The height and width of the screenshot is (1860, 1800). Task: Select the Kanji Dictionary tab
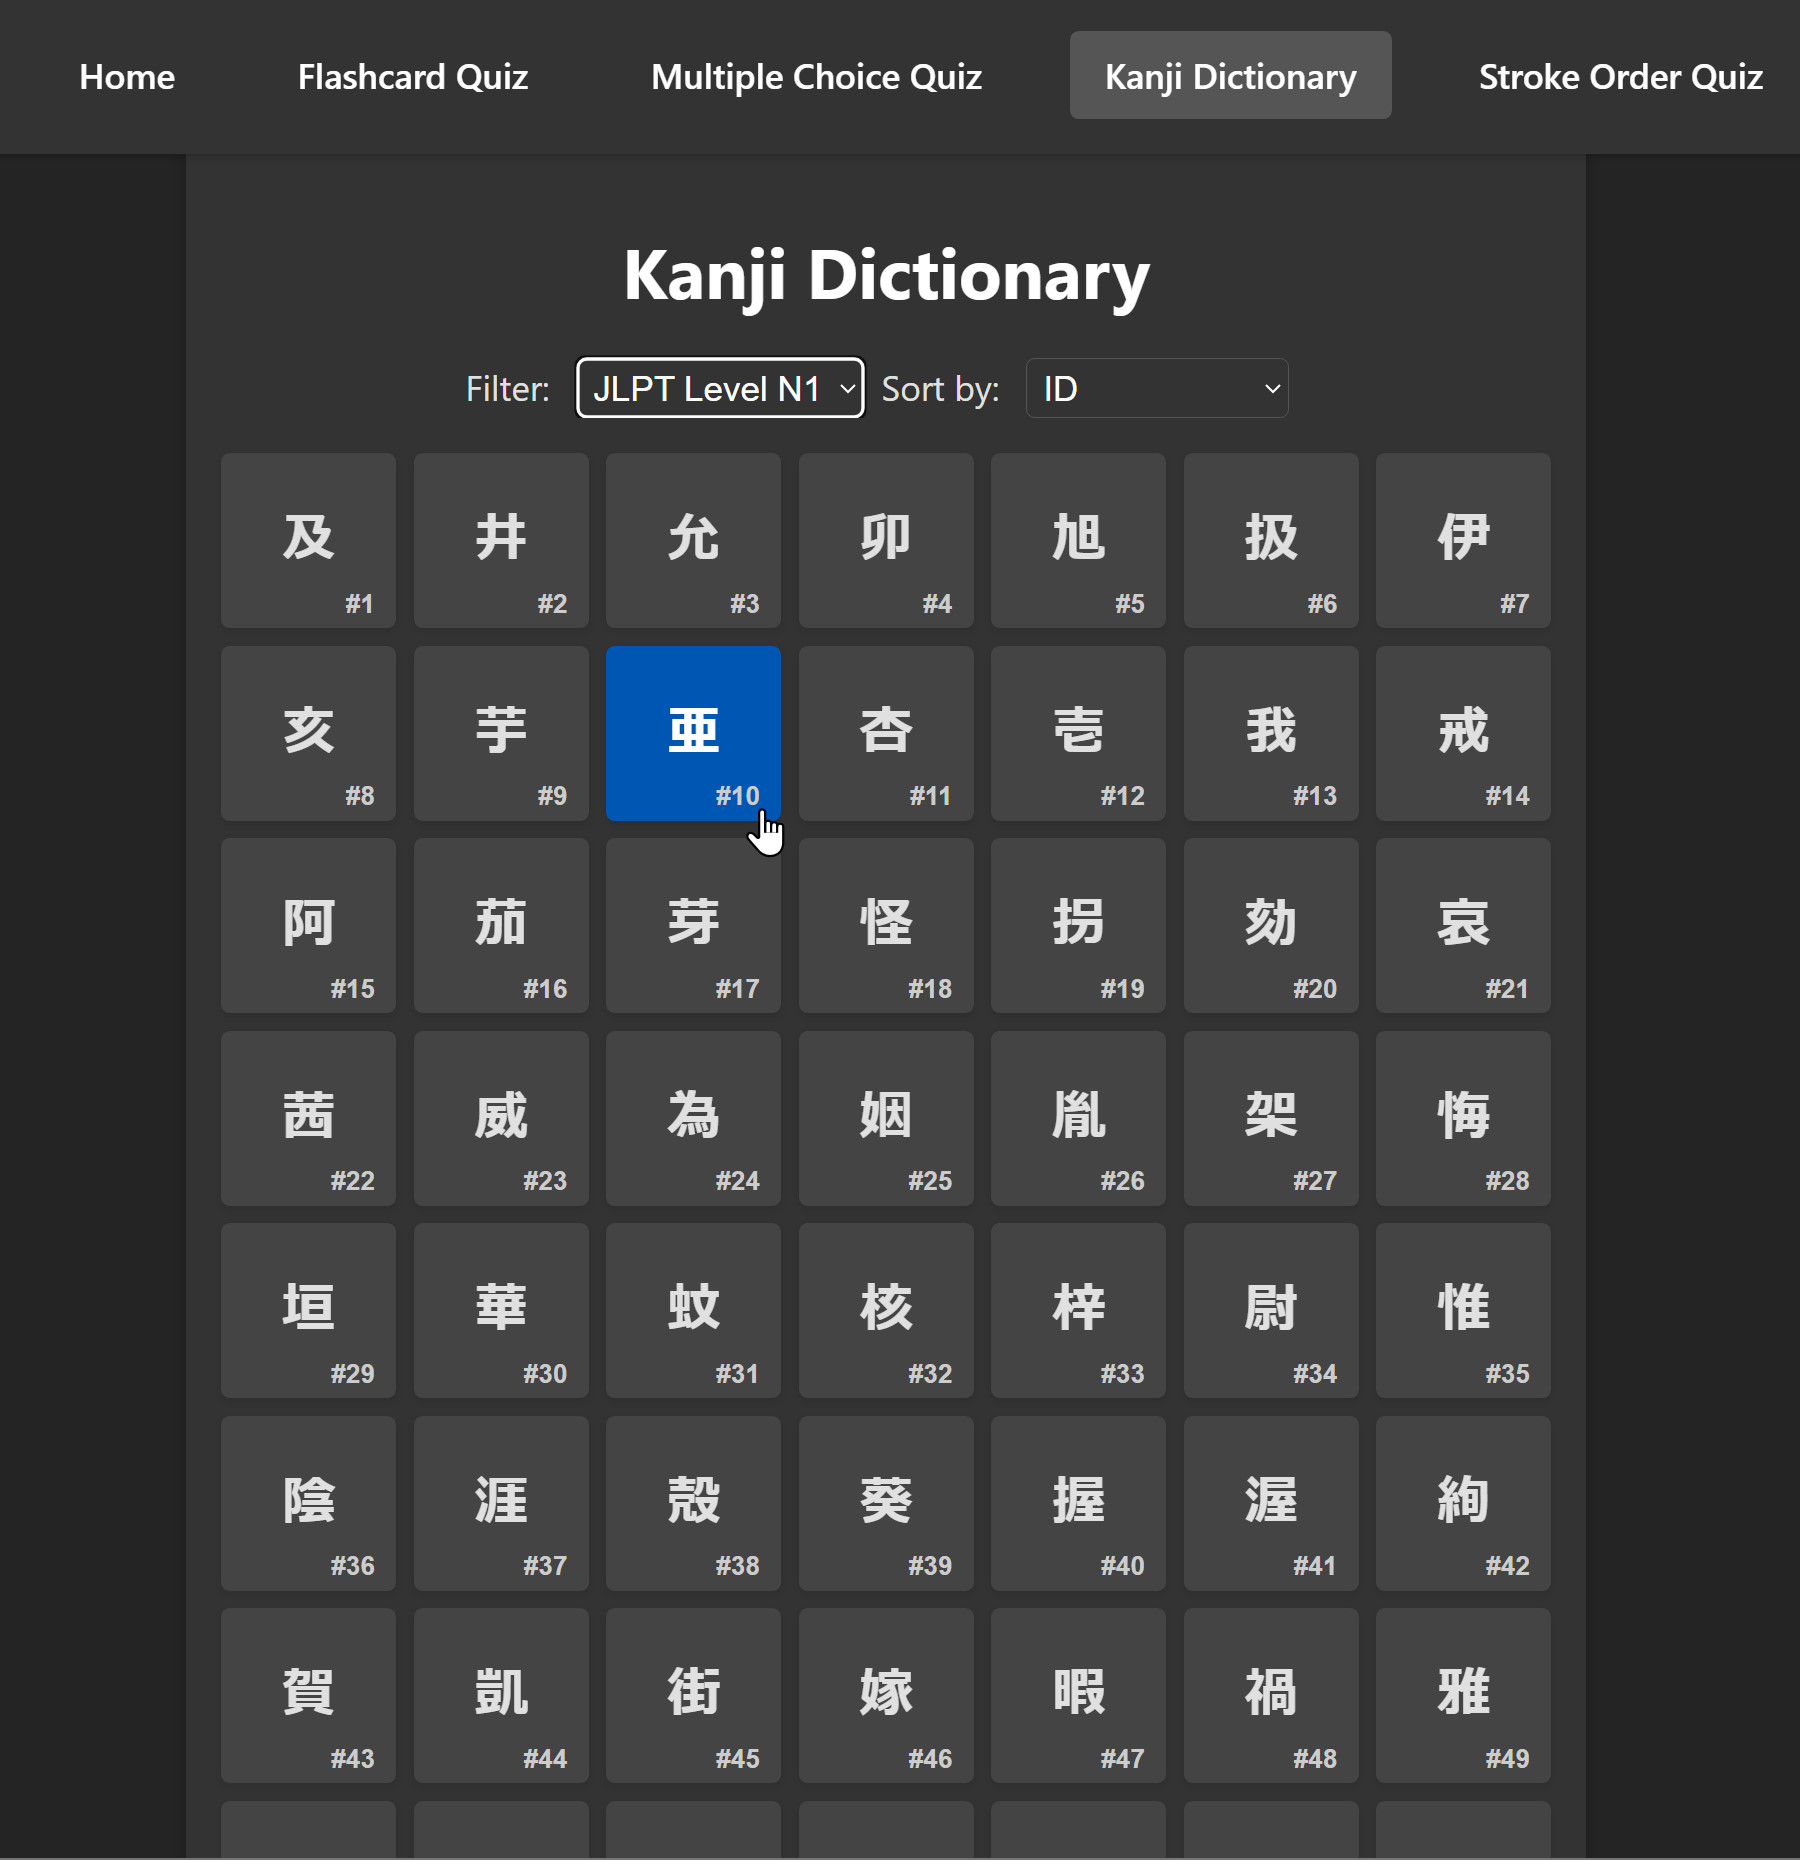(1230, 76)
